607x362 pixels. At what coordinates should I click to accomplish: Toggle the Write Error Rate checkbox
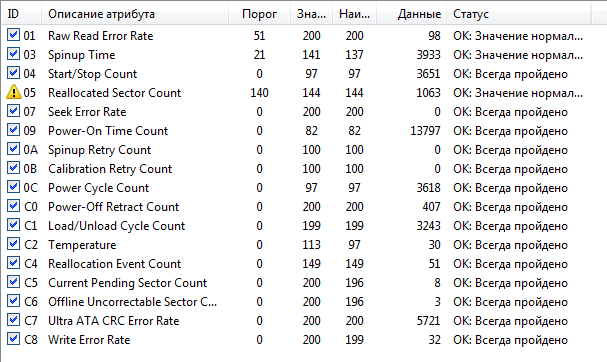pos(13,339)
